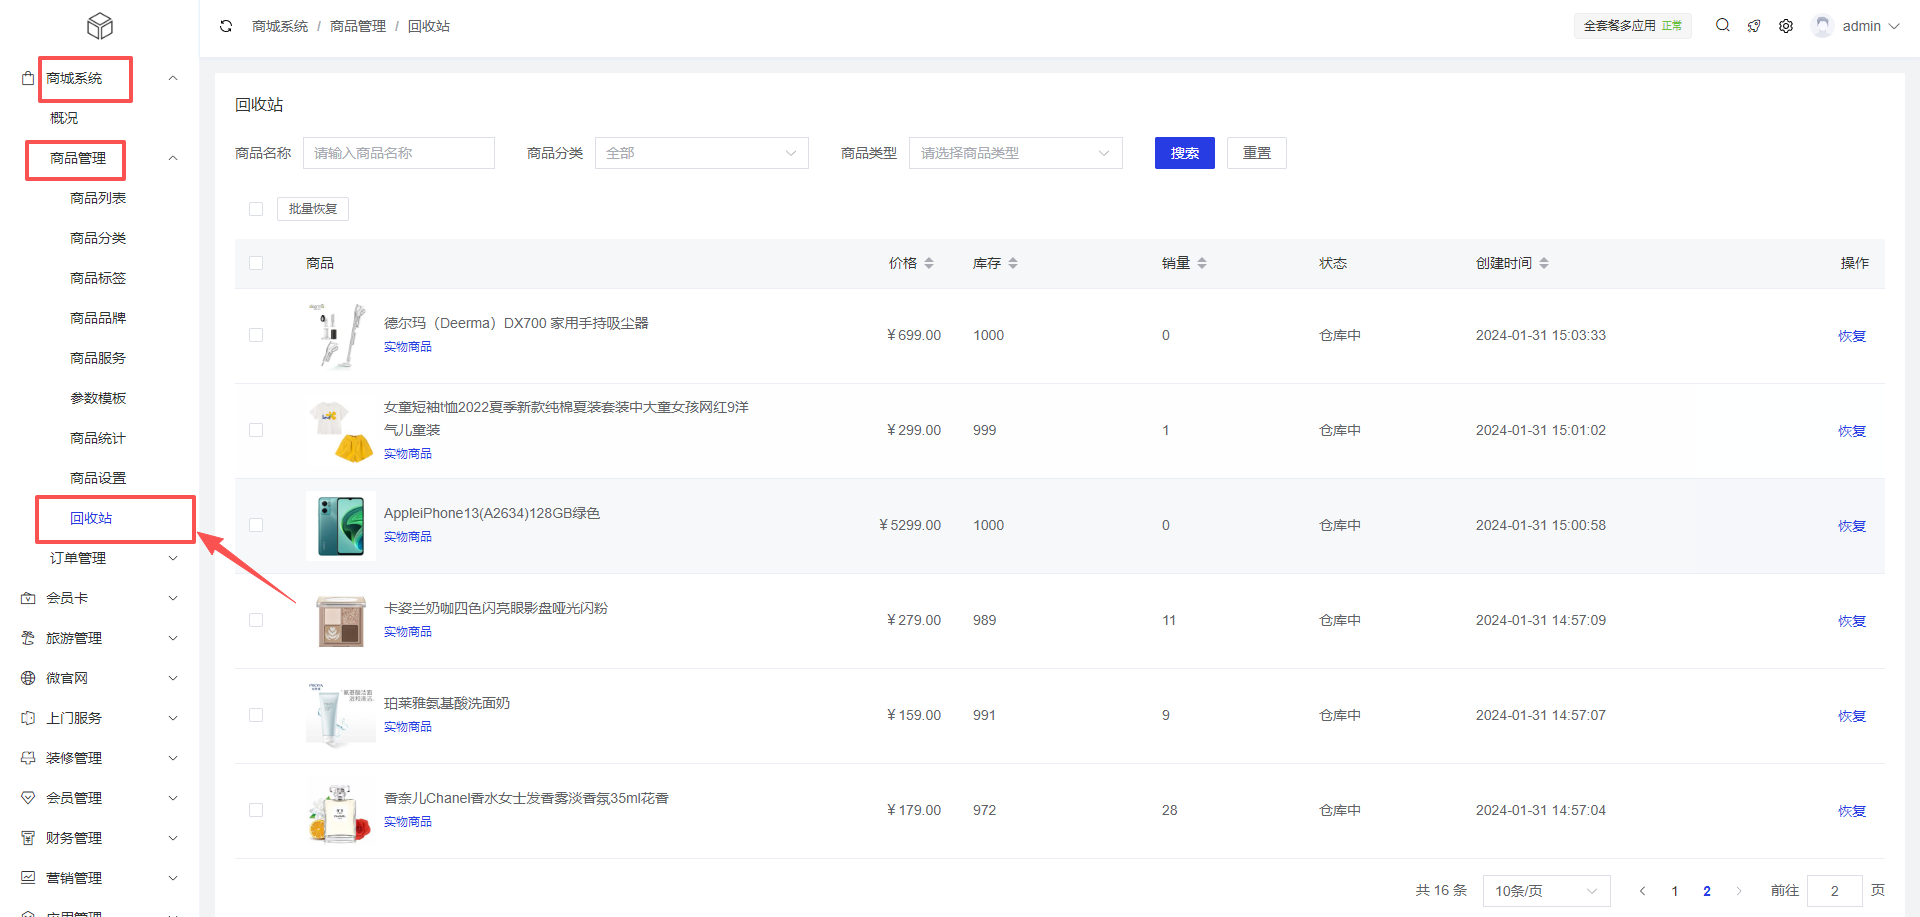Expand the 订单管理 sidebar menu
Viewport: 1920px width, 917px height.
(78, 558)
